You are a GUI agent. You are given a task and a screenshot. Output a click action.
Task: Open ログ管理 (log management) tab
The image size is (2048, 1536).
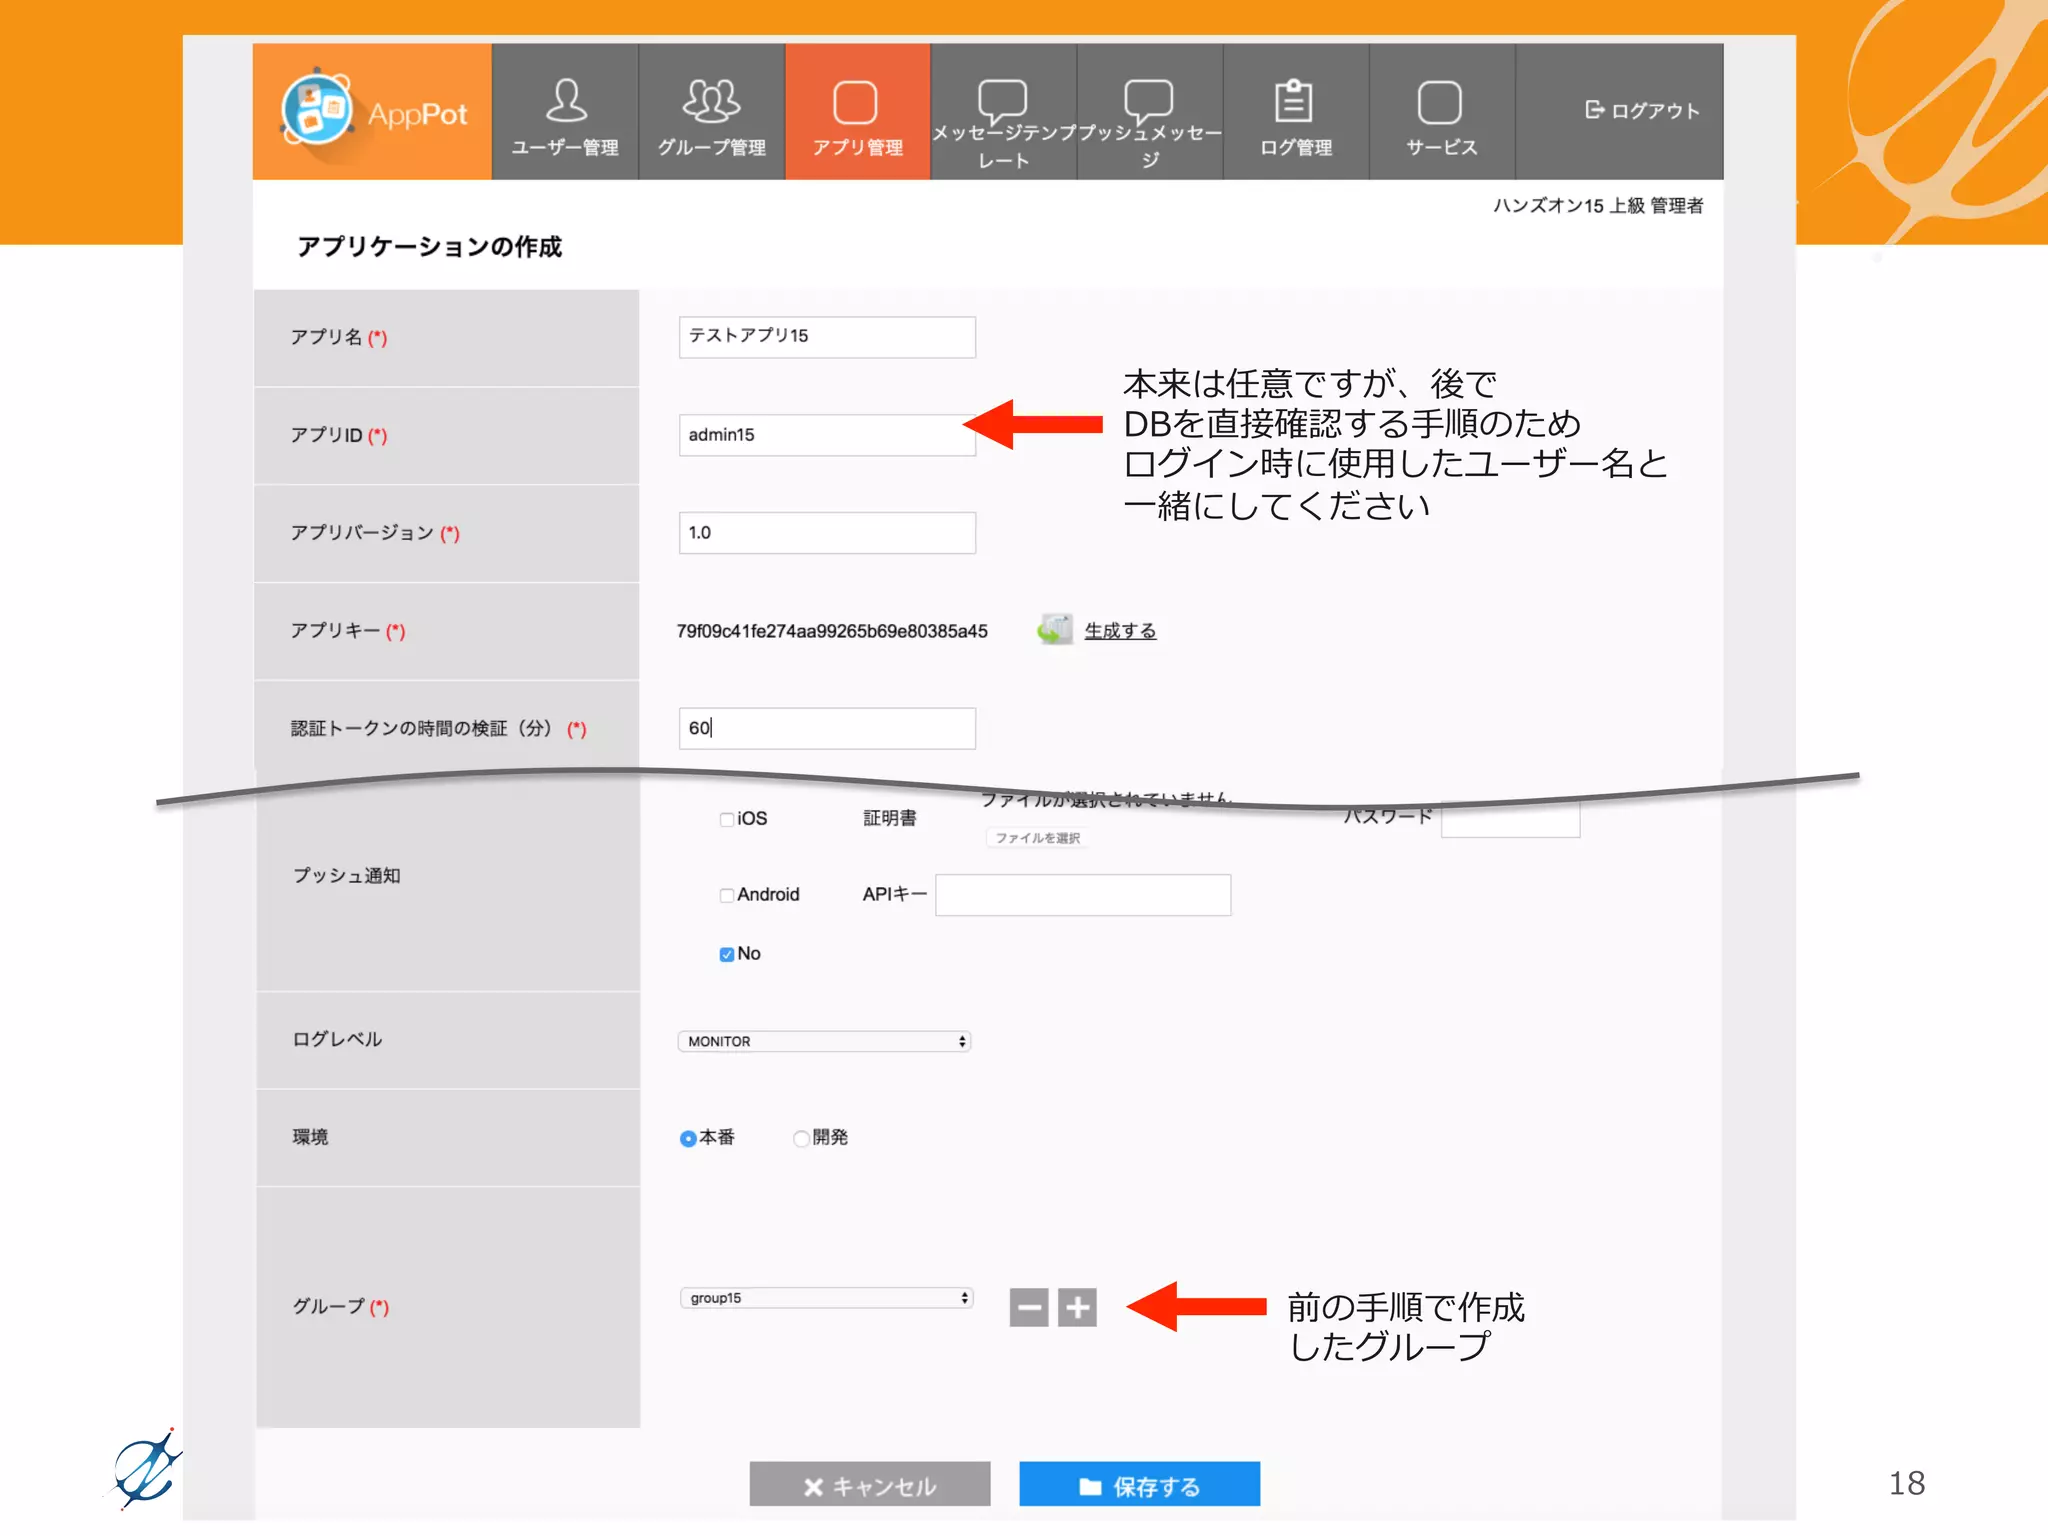(x=1296, y=112)
